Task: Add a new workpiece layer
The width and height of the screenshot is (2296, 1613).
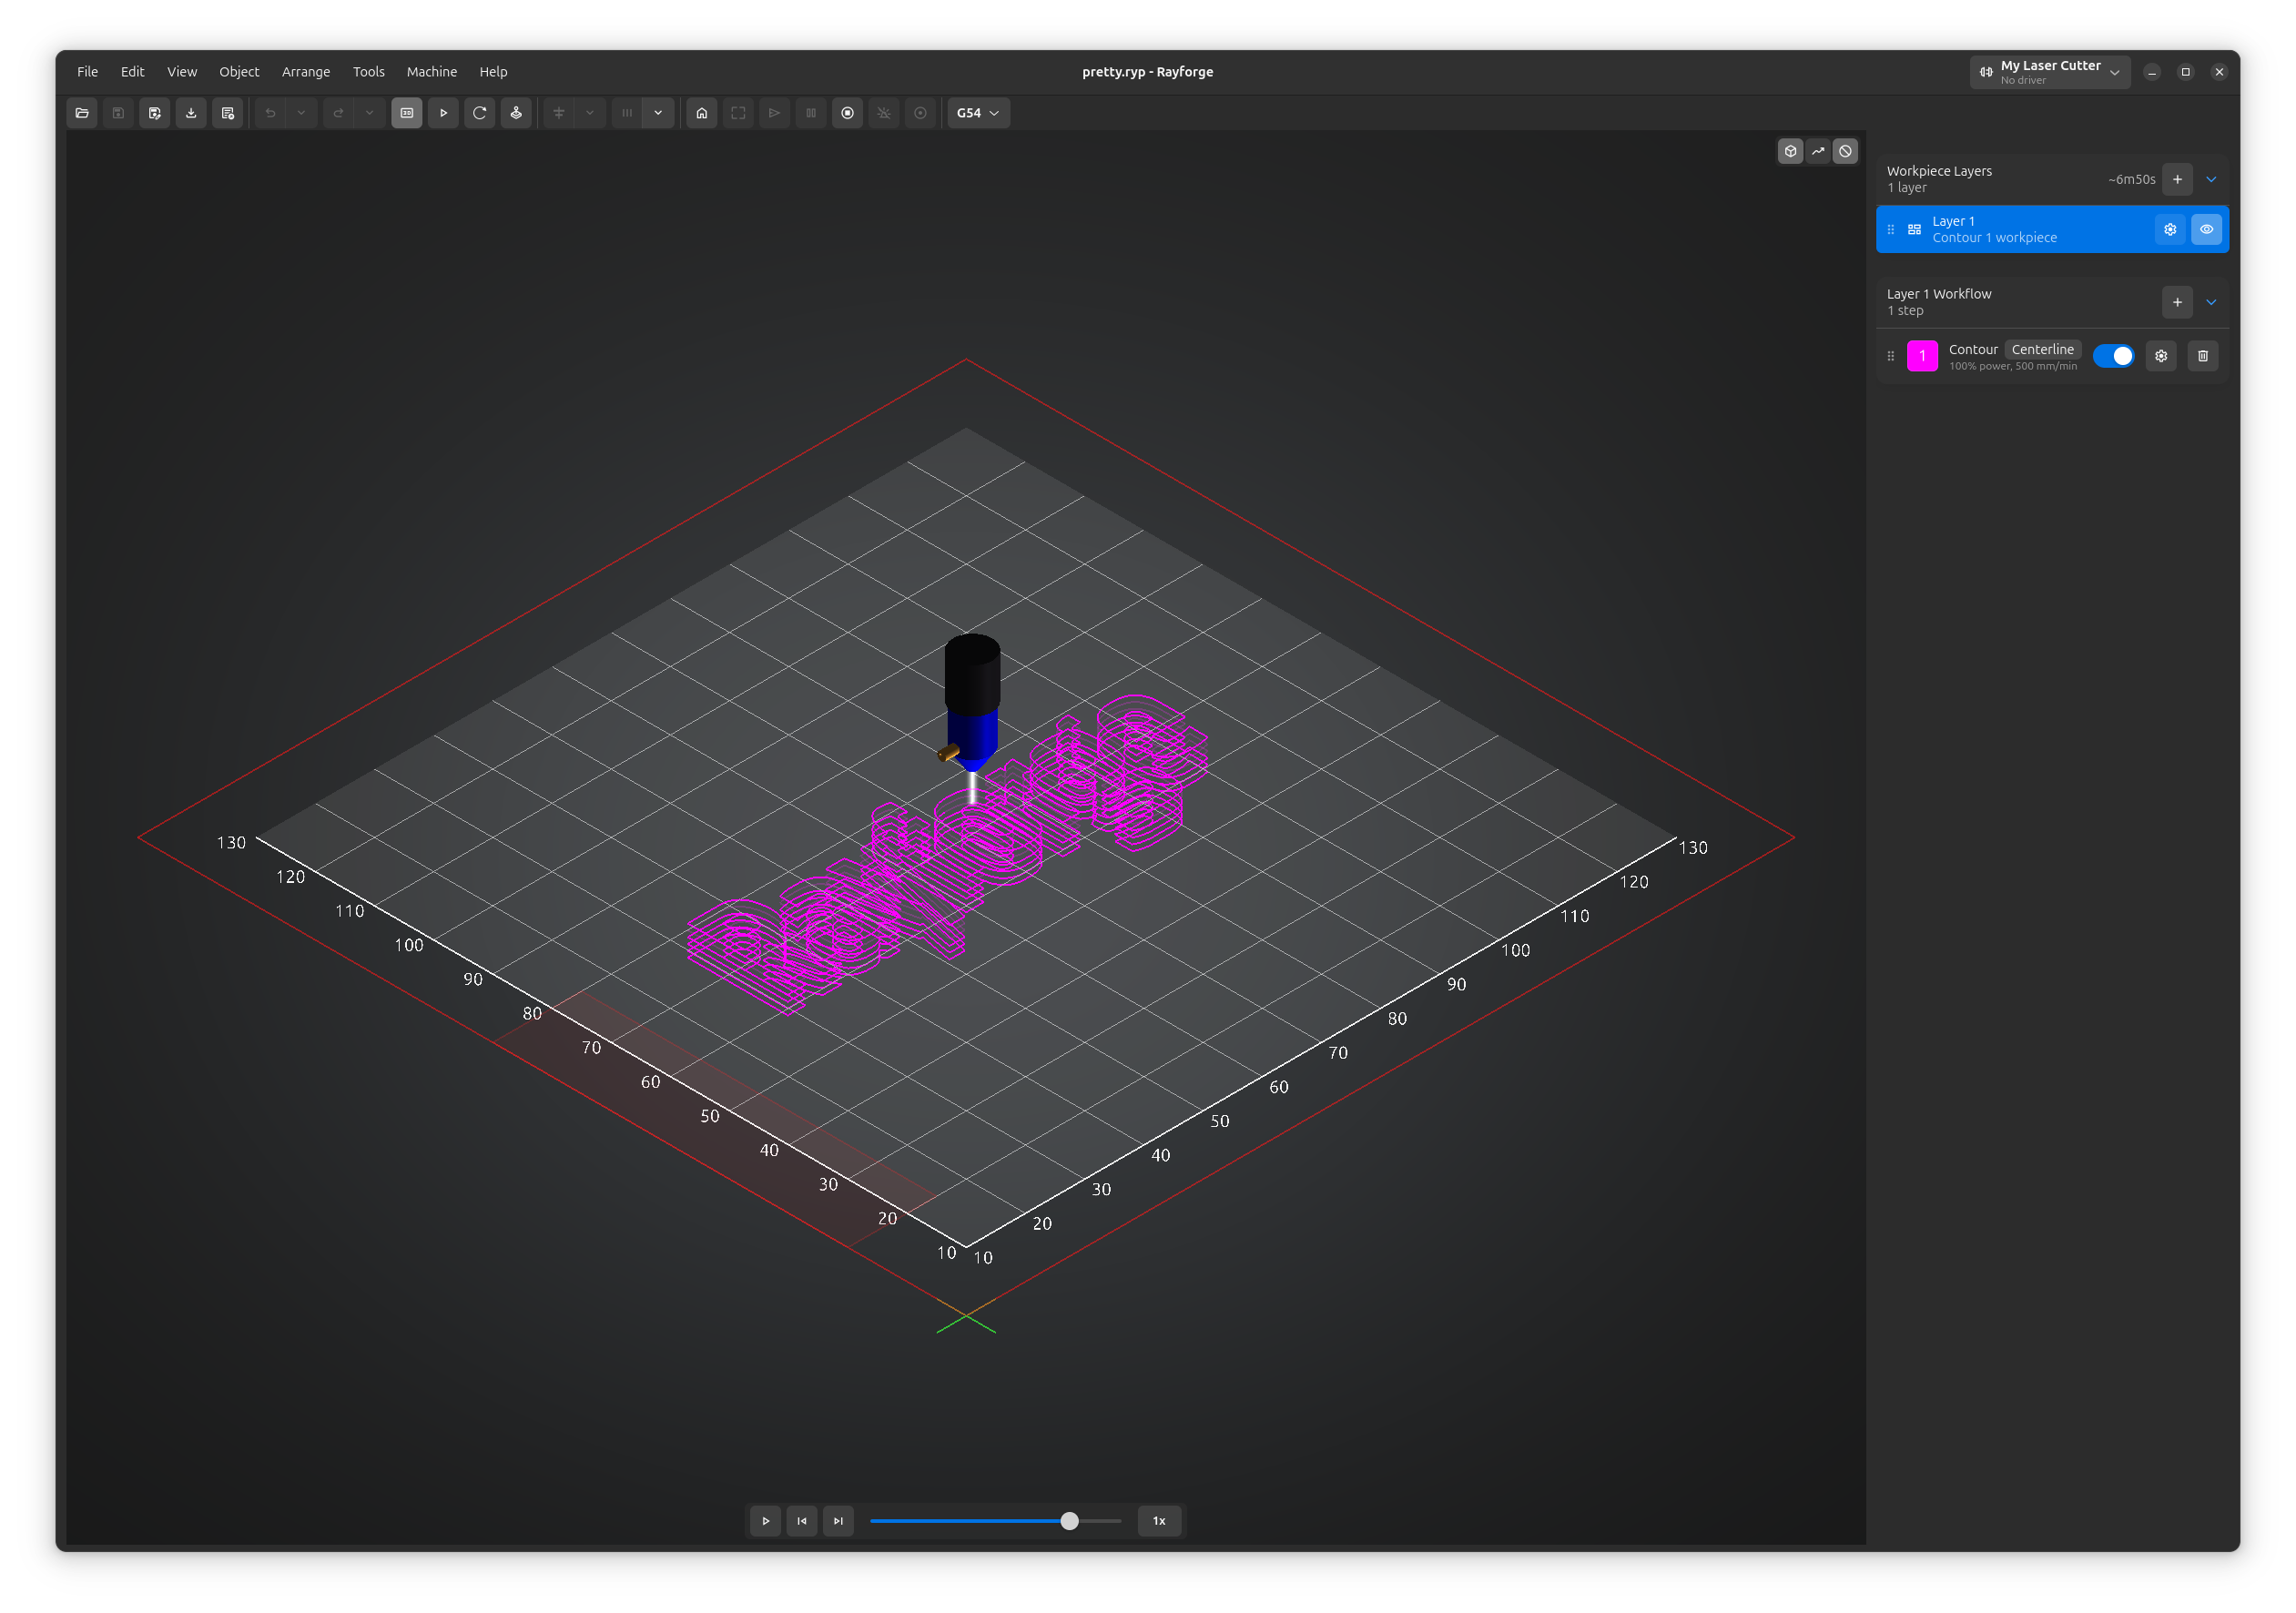Action: point(2177,179)
